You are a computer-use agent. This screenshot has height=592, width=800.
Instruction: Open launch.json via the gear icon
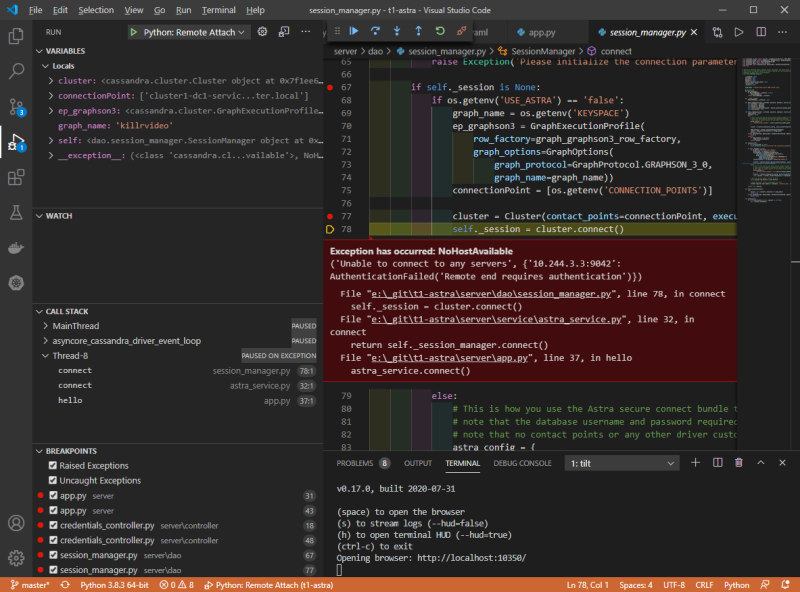tap(262, 32)
